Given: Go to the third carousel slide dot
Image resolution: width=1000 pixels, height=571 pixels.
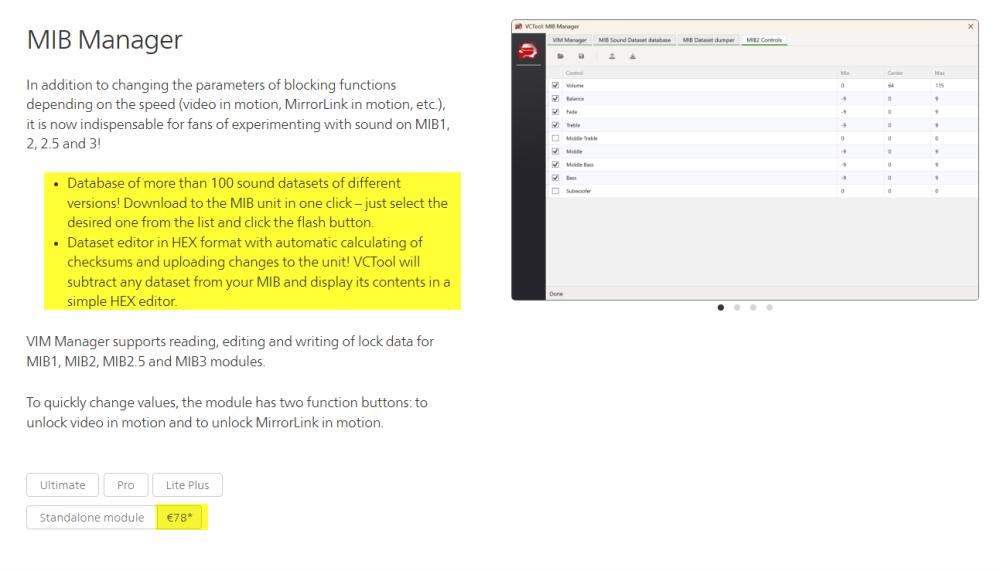Looking at the screenshot, I should click(753, 308).
